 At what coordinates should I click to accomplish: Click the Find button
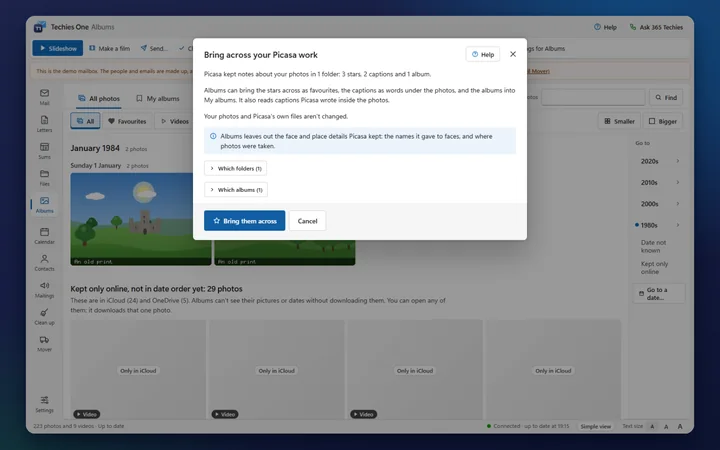666,97
